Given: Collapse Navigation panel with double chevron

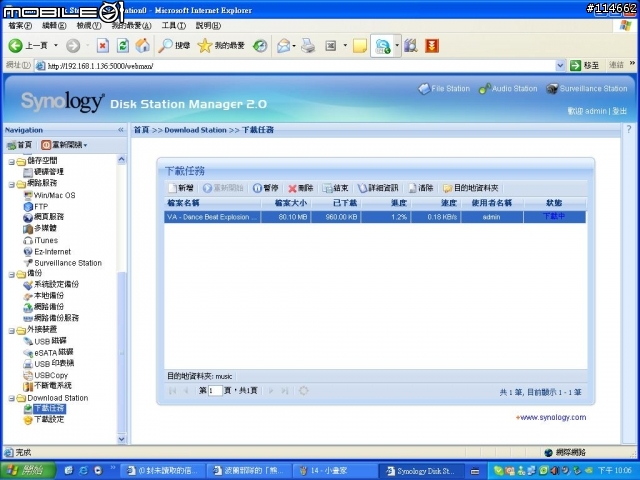Looking at the screenshot, I should click(x=120, y=130).
